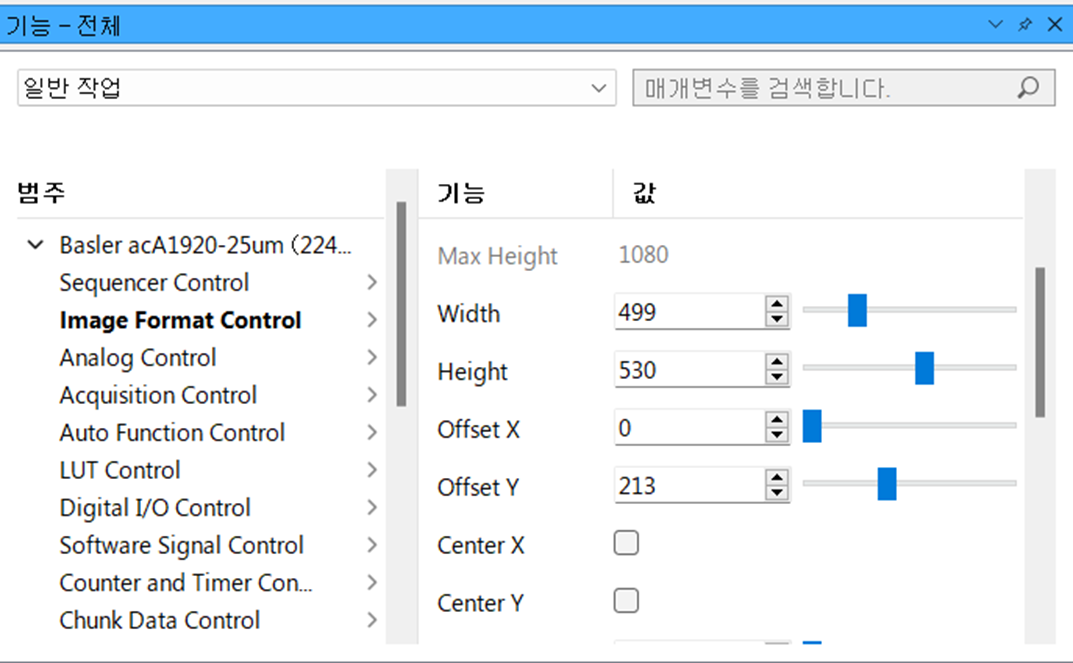Decrease Offset X with down spinner arrow

point(776,436)
